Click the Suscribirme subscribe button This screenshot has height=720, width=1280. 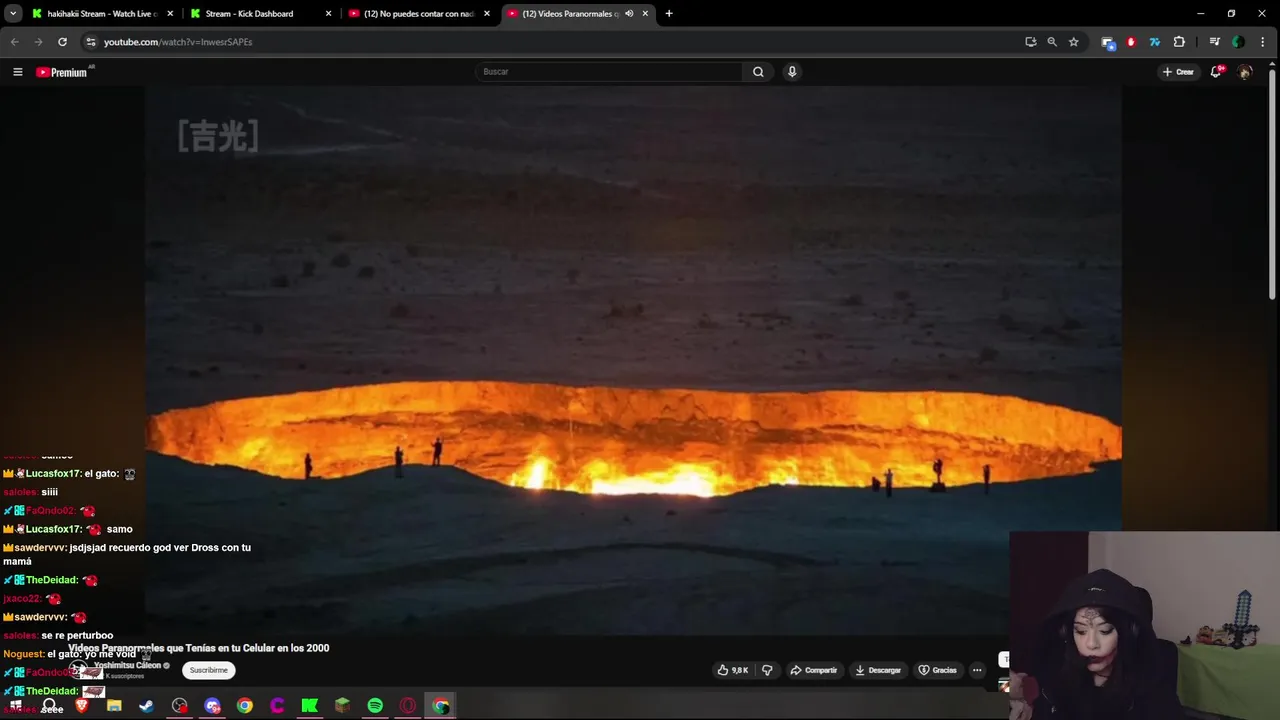pyautogui.click(x=209, y=670)
